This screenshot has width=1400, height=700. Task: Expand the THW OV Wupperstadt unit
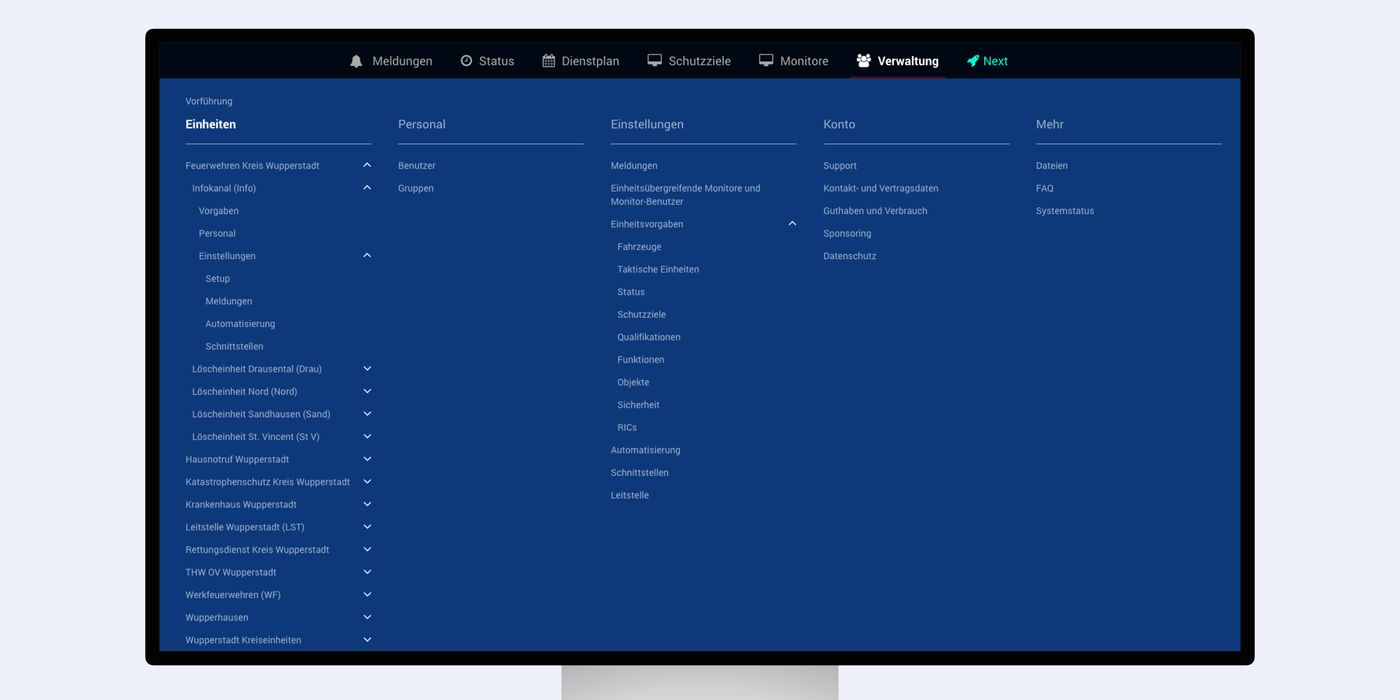tap(367, 572)
